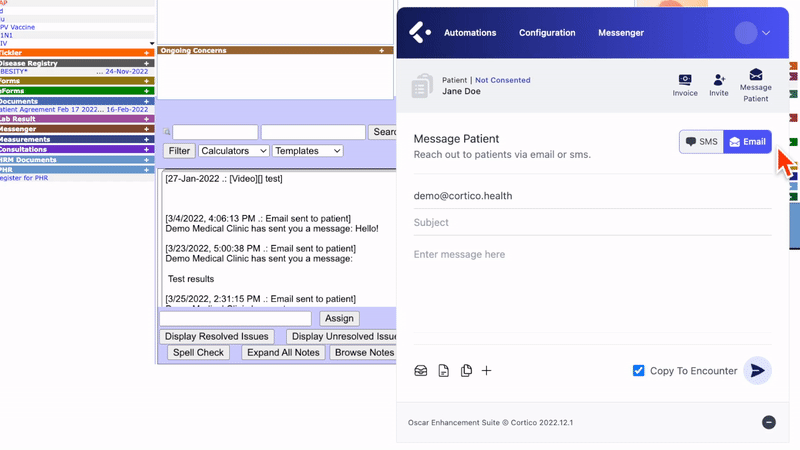Click the document template icon
Image resolution: width=800 pixels, height=450 pixels.
tap(444, 371)
